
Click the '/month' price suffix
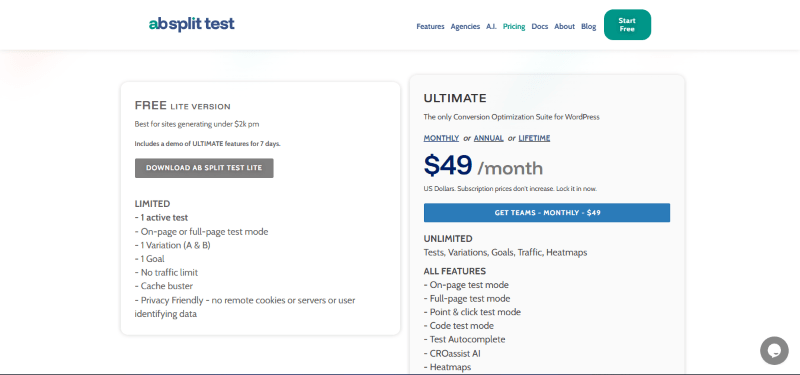click(510, 168)
